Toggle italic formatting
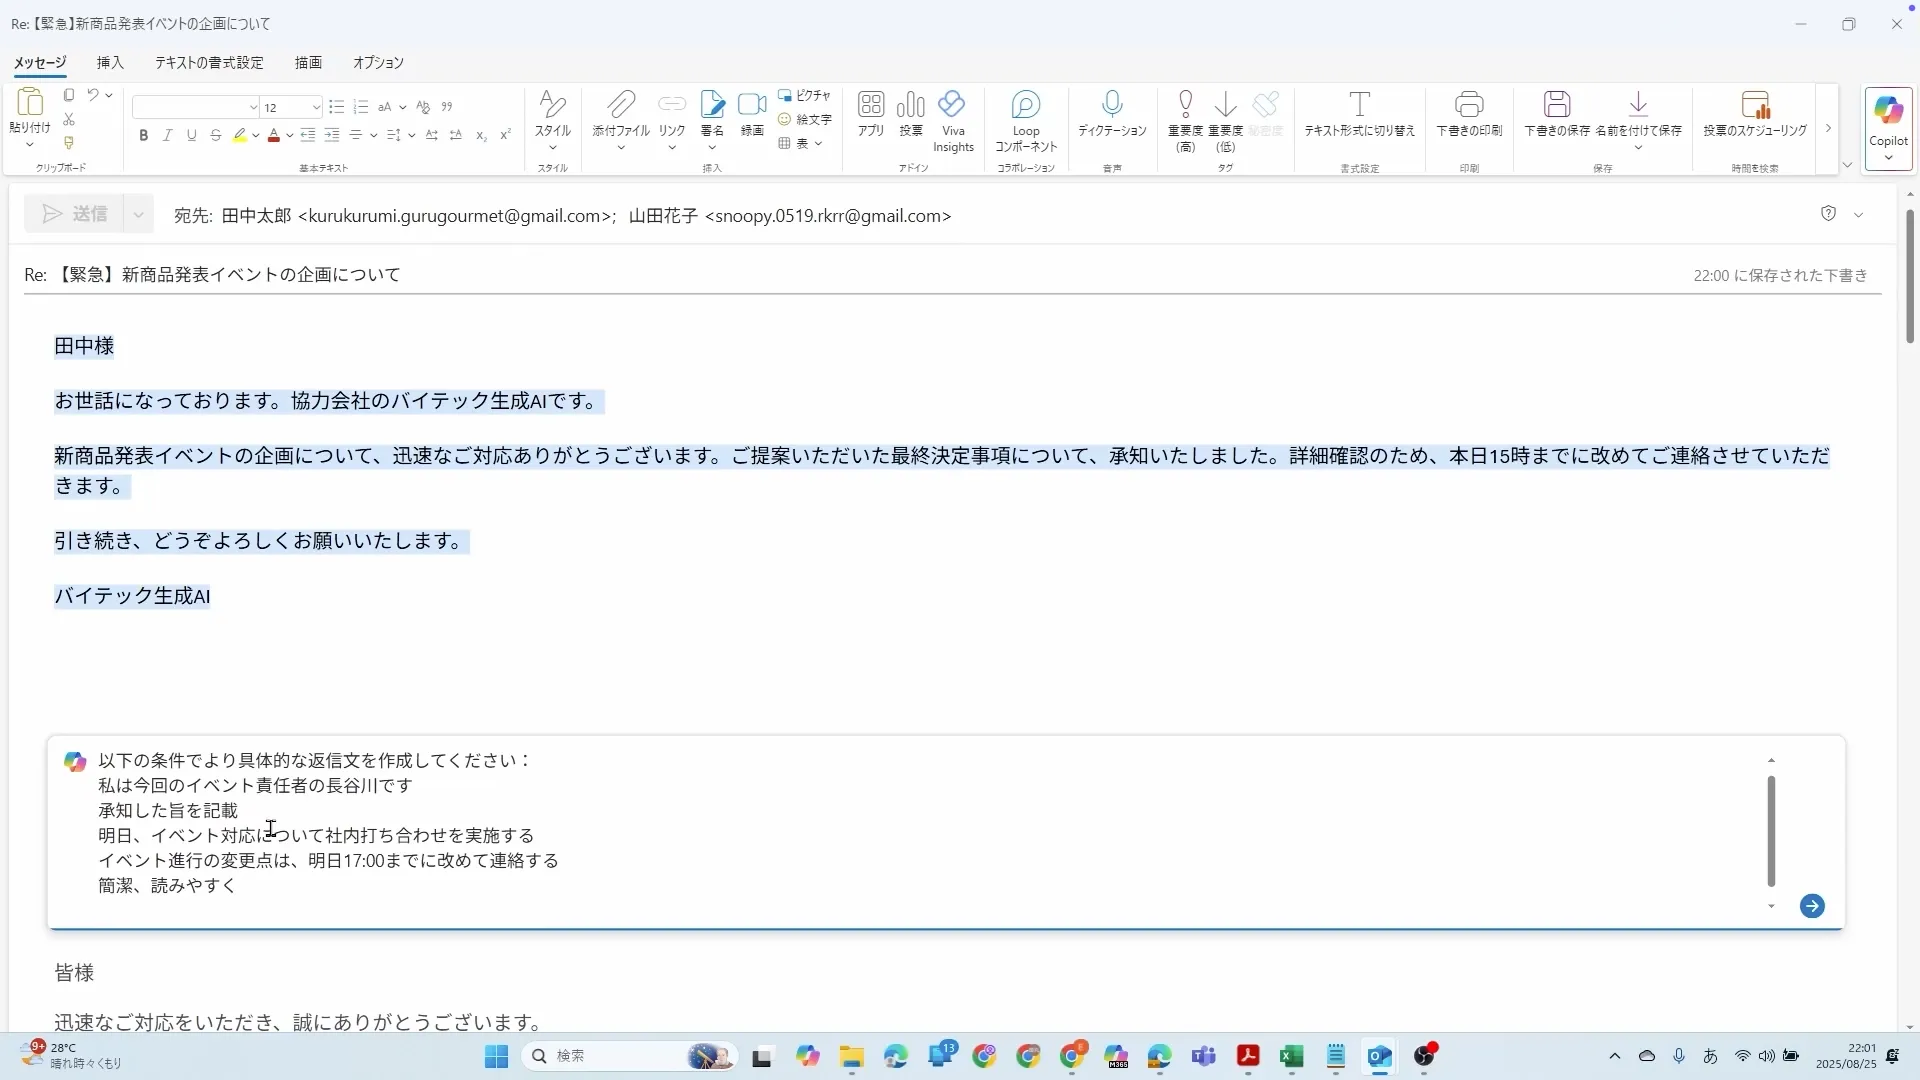The height and width of the screenshot is (1080, 1920). pyautogui.click(x=167, y=136)
